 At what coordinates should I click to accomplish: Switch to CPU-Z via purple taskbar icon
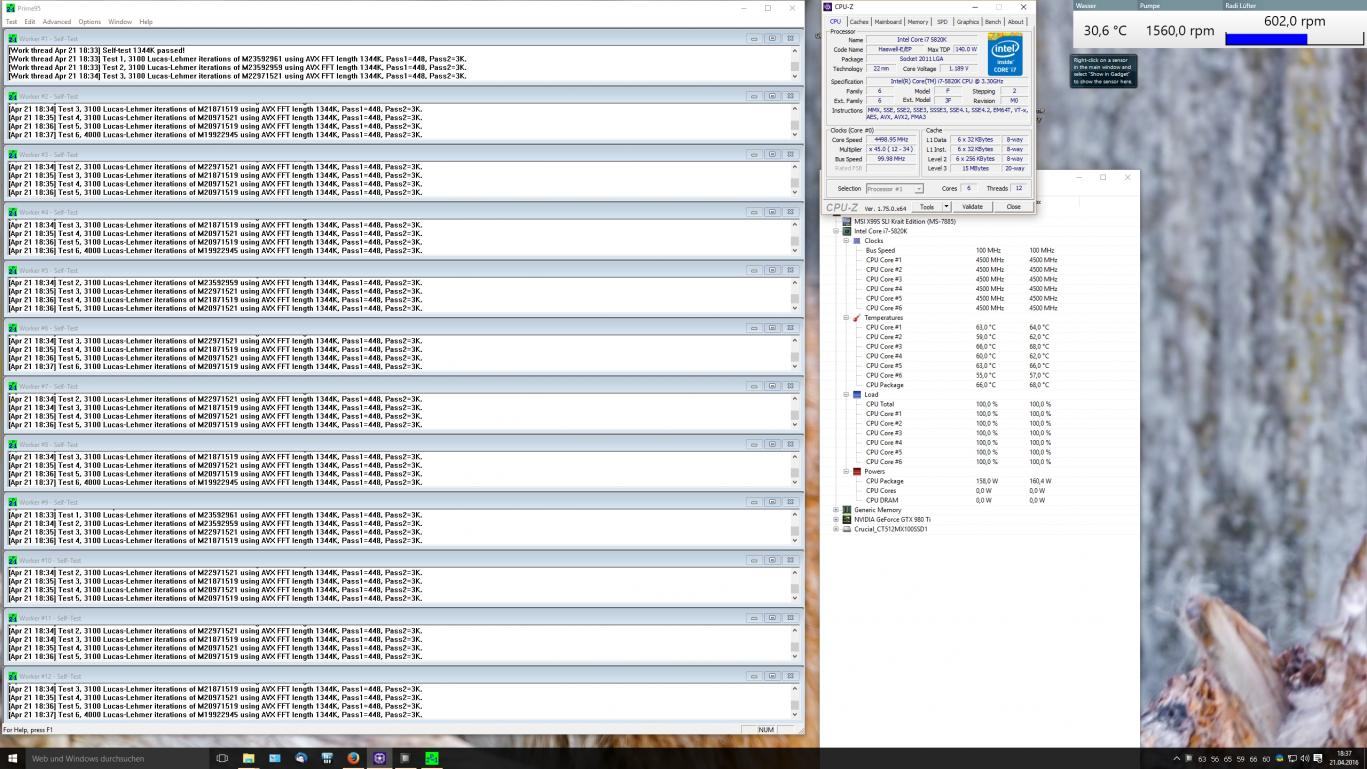pos(380,758)
